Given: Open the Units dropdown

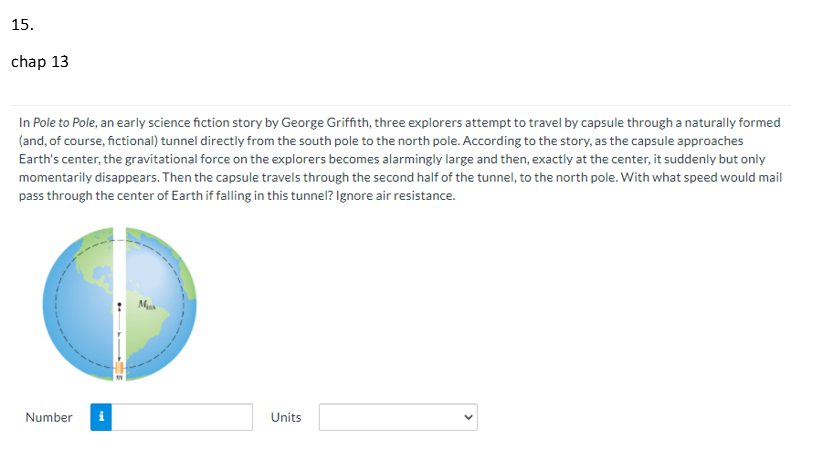Looking at the screenshot, I should click(397, 417).
